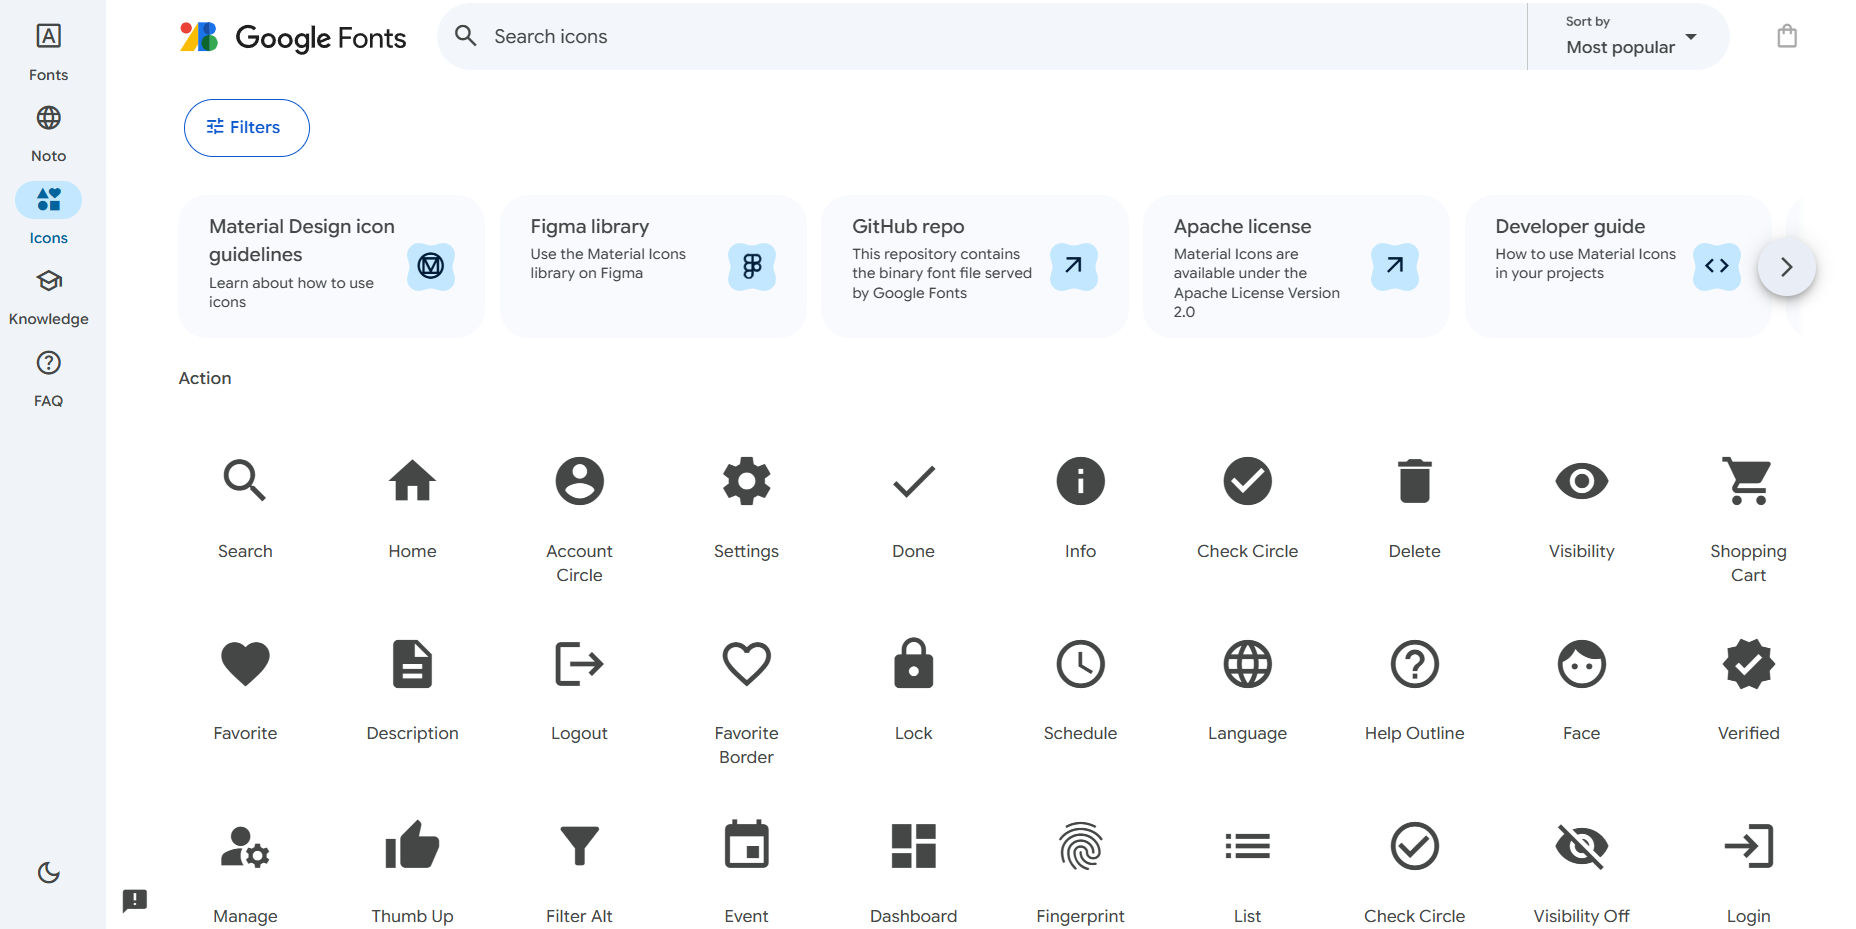Pick the Thumb Up icon

(412, 847)
